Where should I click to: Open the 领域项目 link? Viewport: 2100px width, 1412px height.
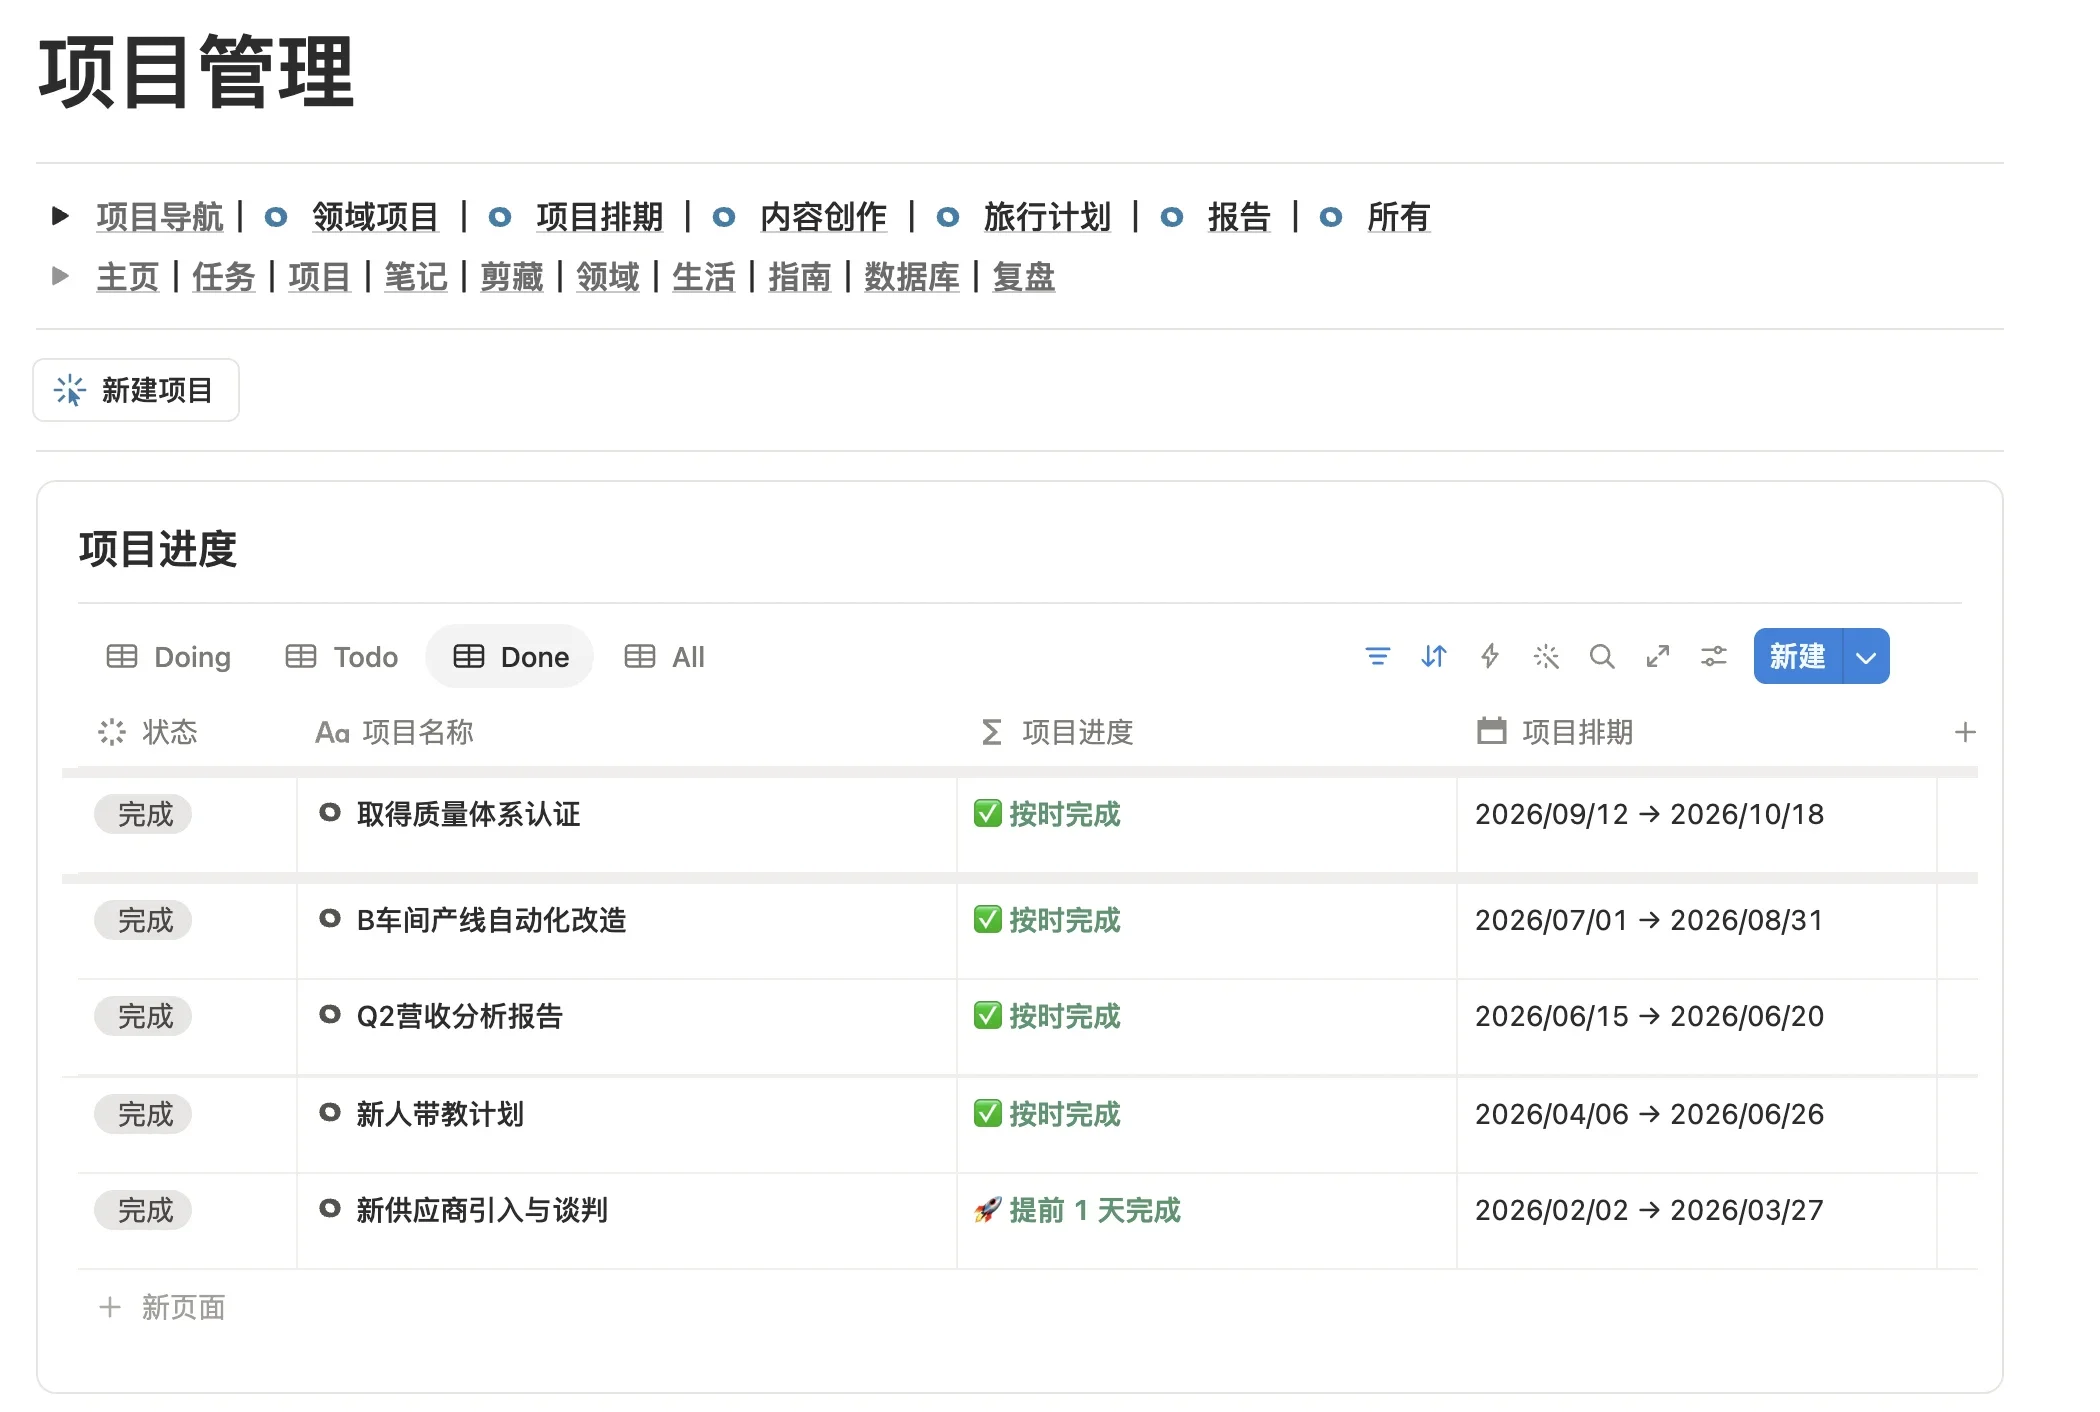coord(375,216)
